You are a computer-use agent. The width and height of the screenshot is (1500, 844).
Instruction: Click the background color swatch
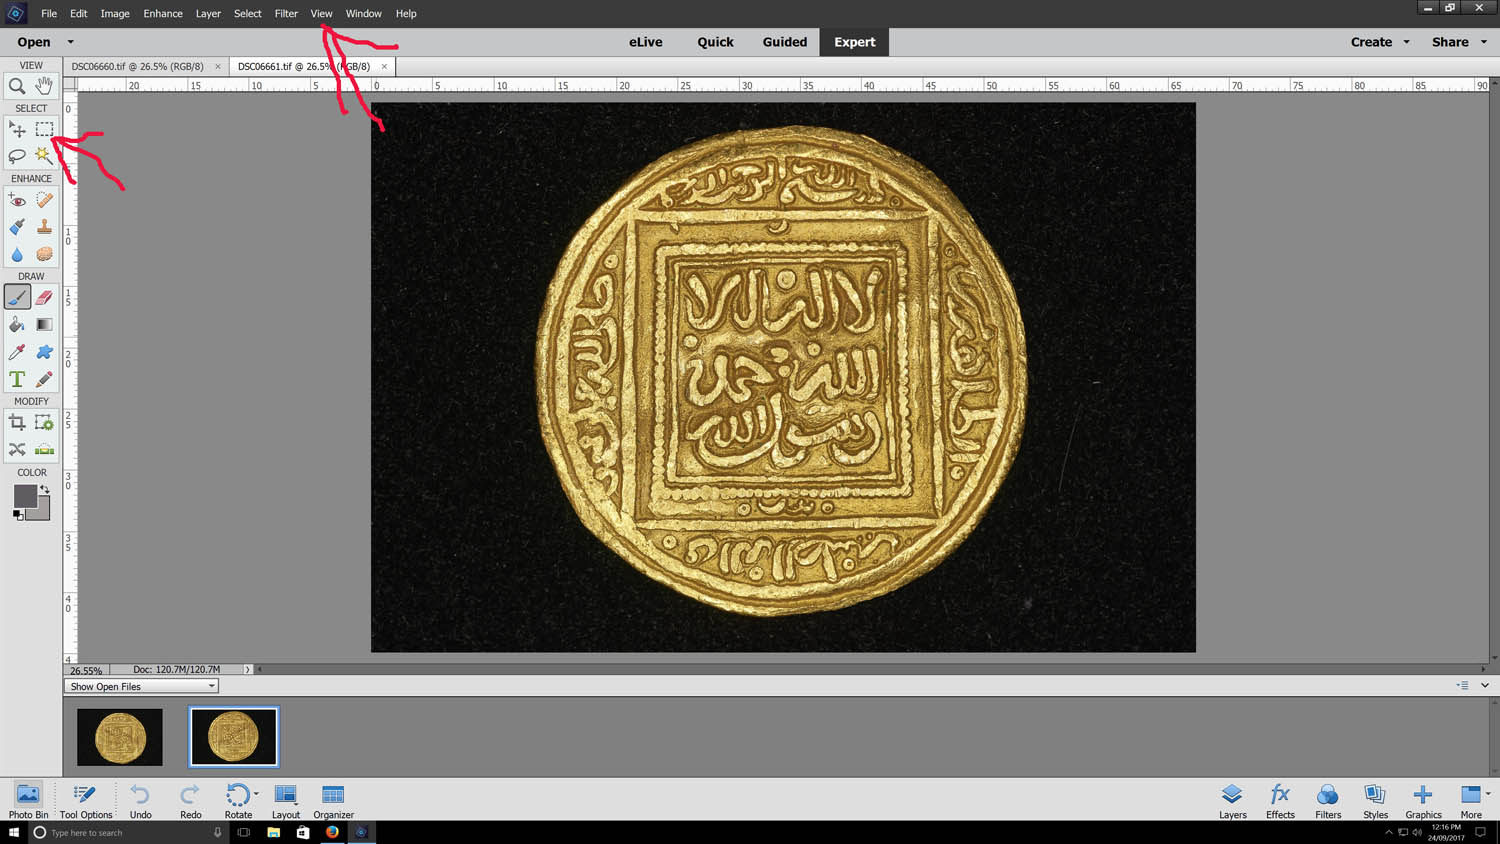point(43,512)
